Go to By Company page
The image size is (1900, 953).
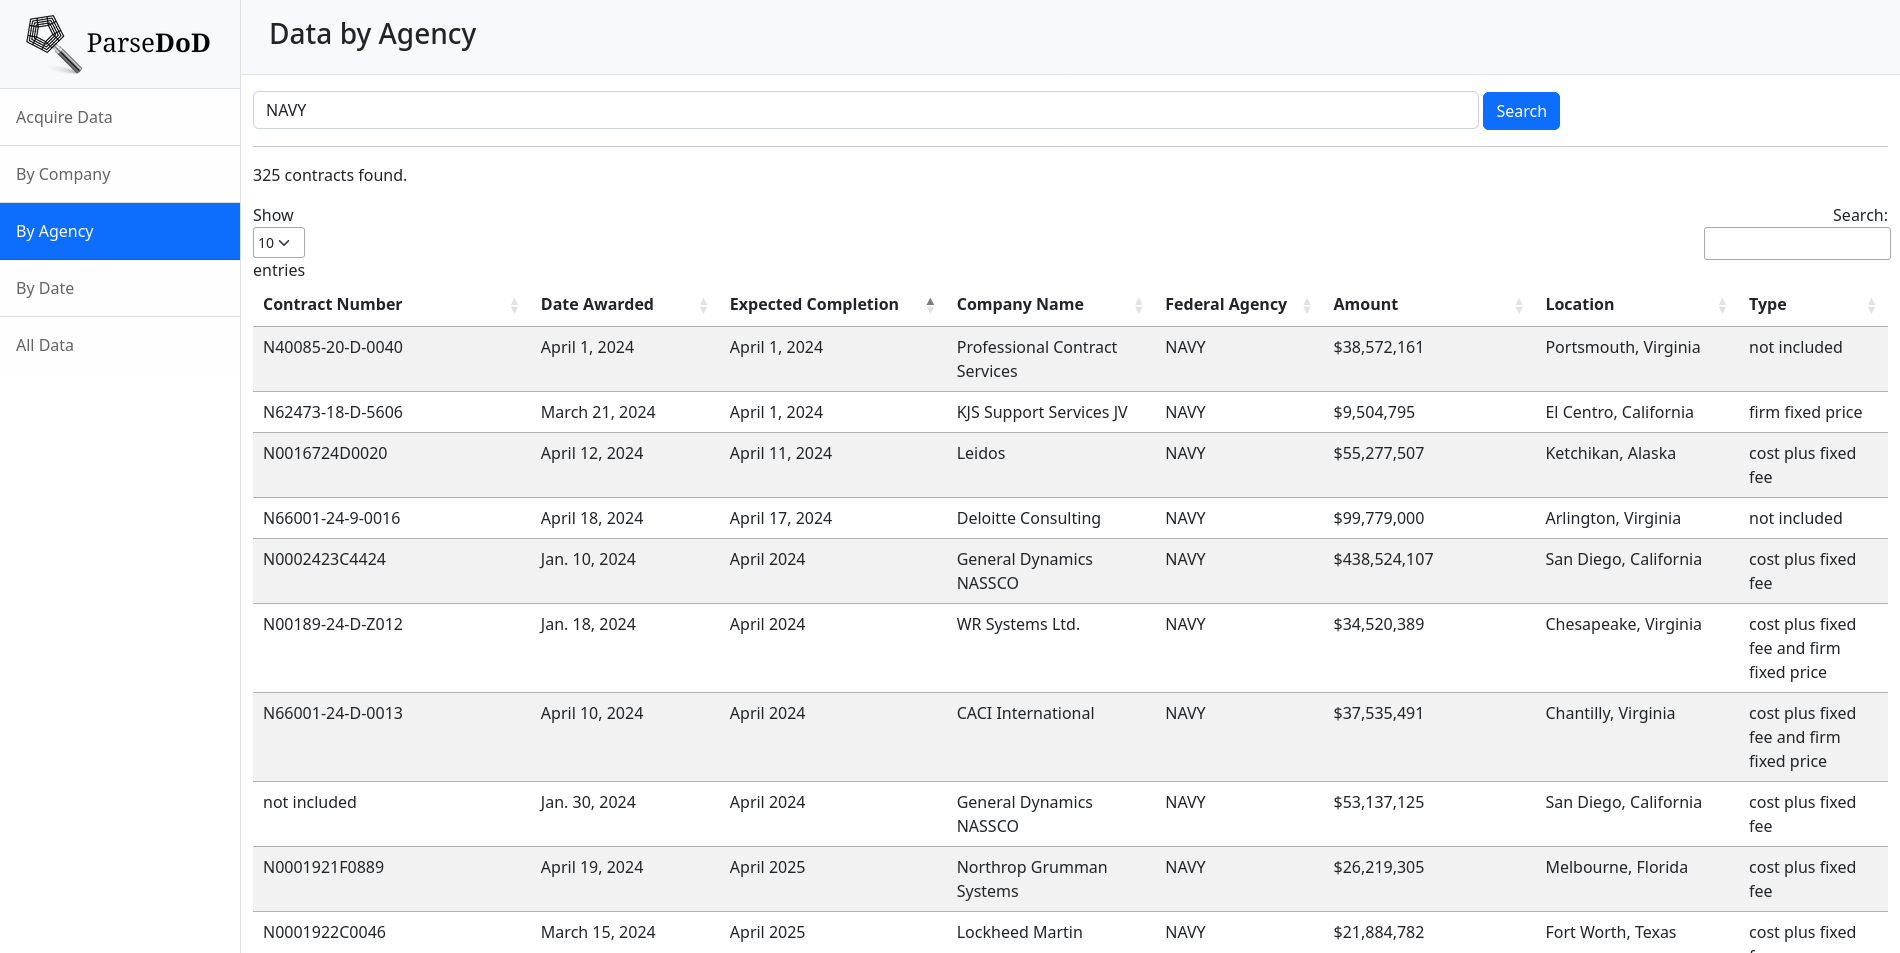click(63, 174)
